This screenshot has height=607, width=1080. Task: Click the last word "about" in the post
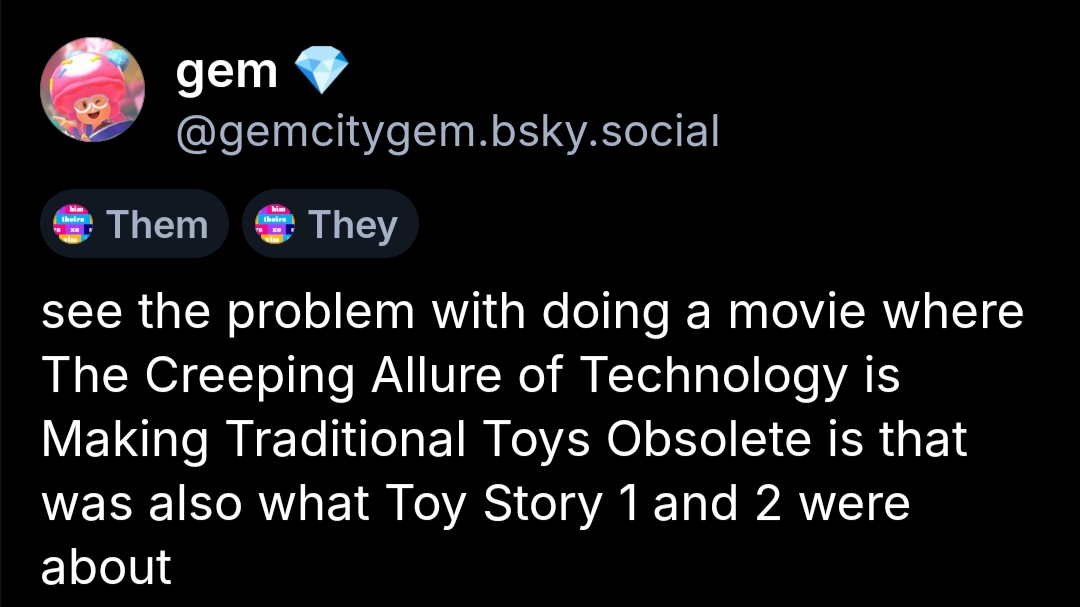coord(106,565)
